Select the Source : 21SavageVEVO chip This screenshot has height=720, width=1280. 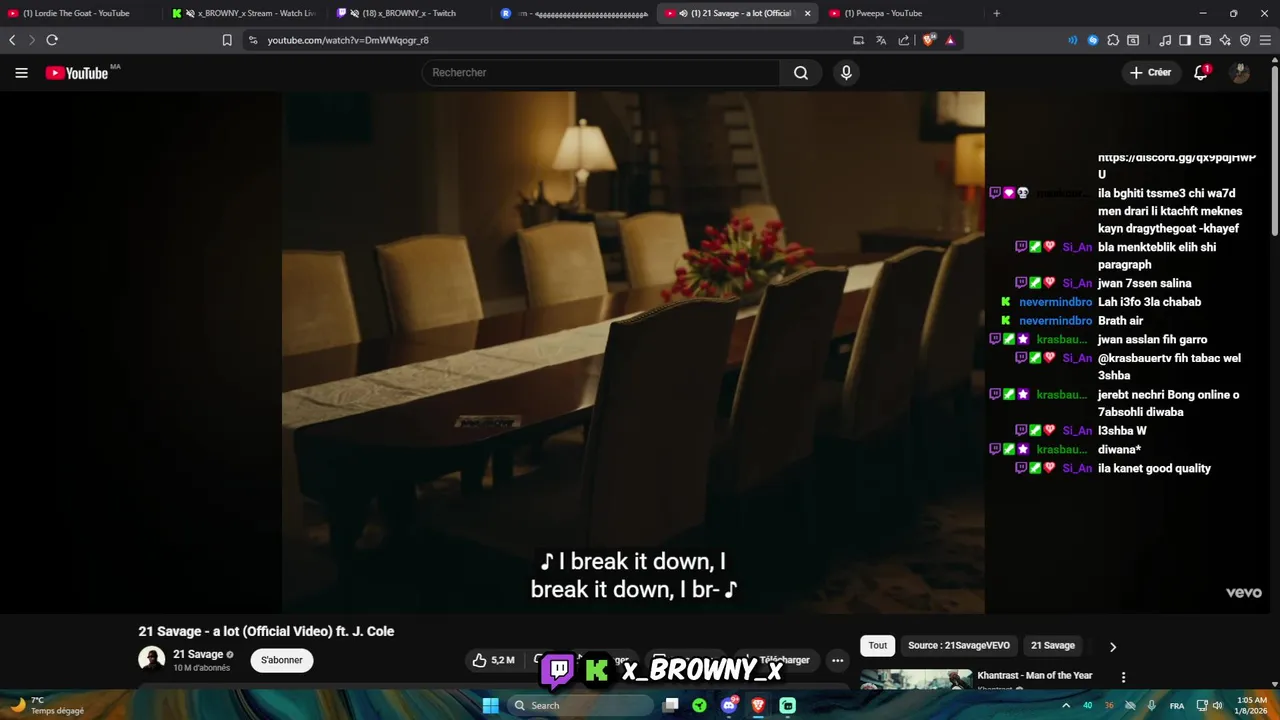[x=958, y=646]
